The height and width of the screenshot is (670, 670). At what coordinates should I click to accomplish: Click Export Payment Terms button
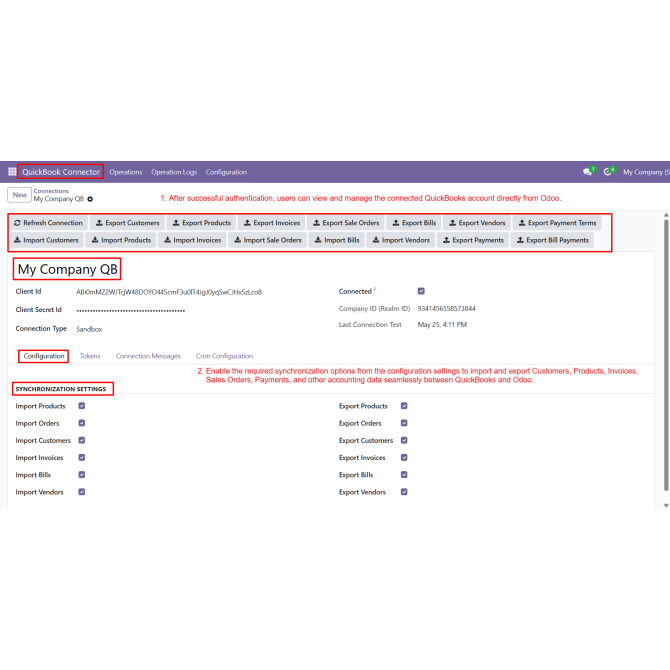(x=557, y=223)
